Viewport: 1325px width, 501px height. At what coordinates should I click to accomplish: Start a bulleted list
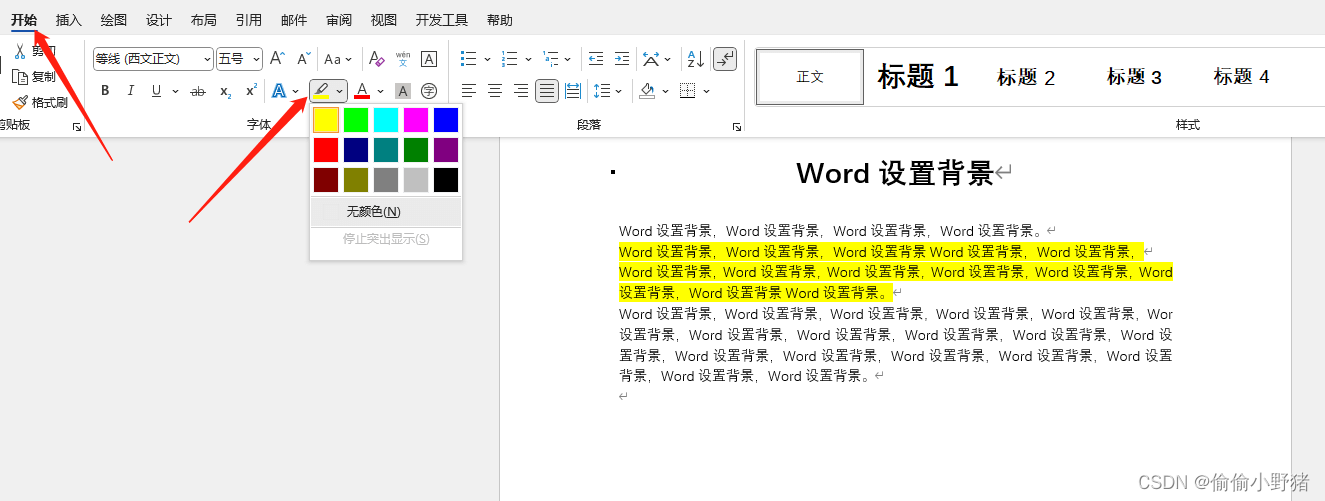470,59
